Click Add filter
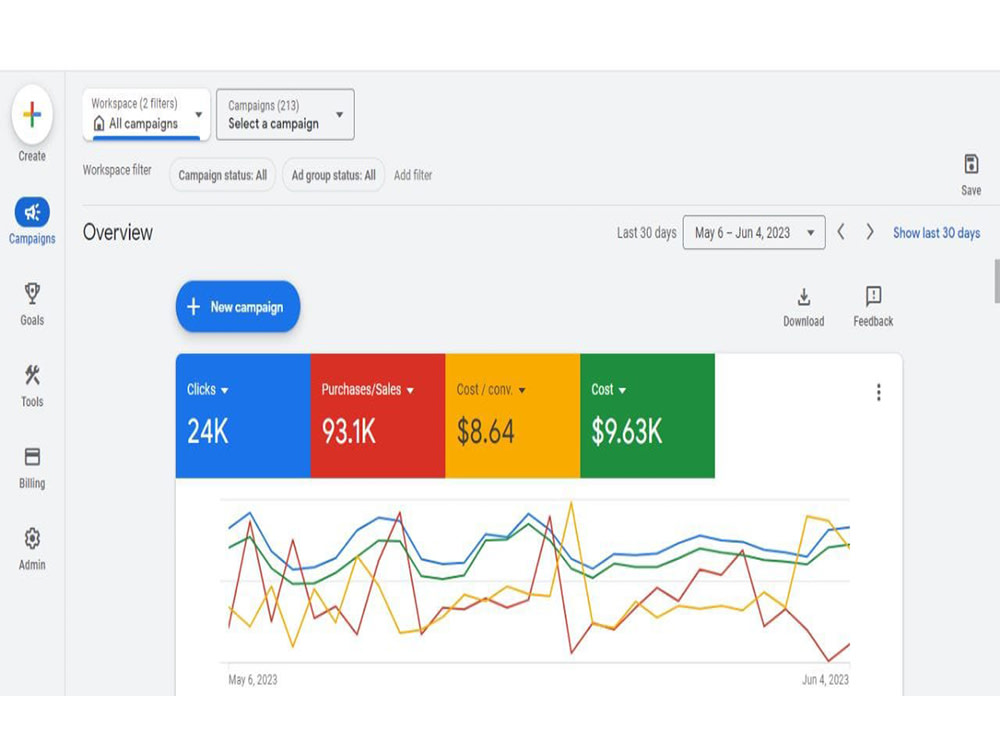Image resolution: width=1000 pixels, height=750 pixels. [413, 175]
